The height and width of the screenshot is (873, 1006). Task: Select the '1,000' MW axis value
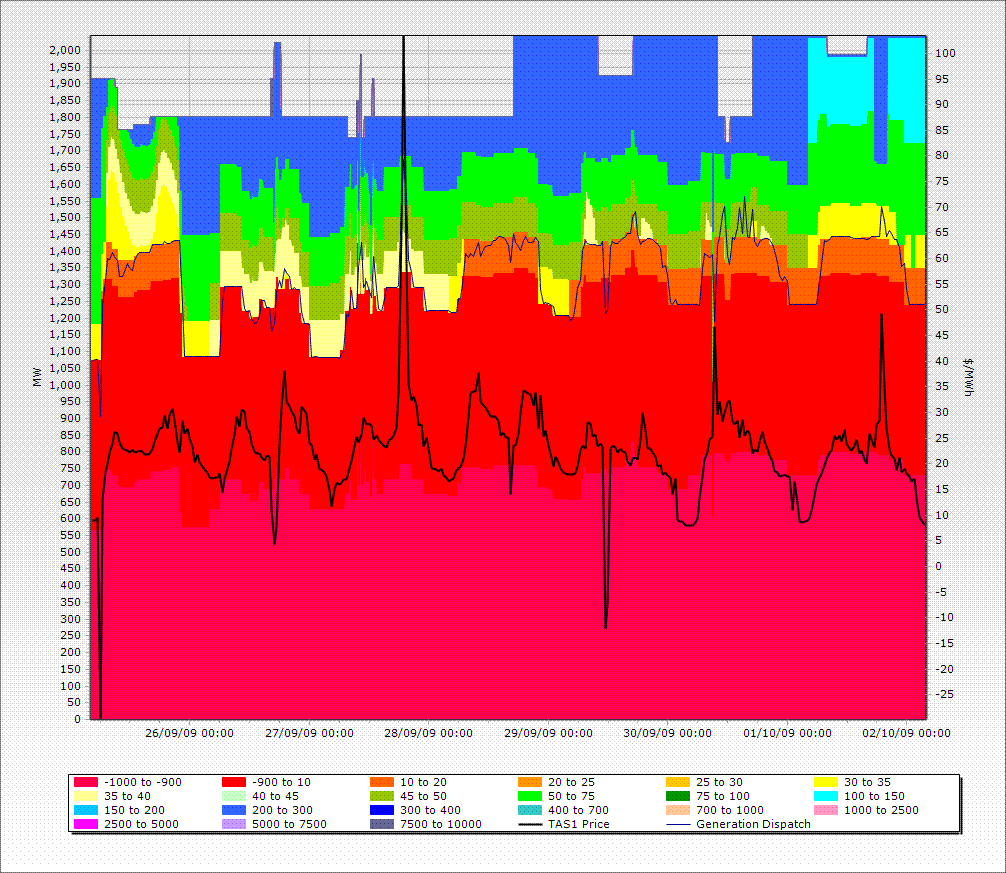[x=65, y=385]
